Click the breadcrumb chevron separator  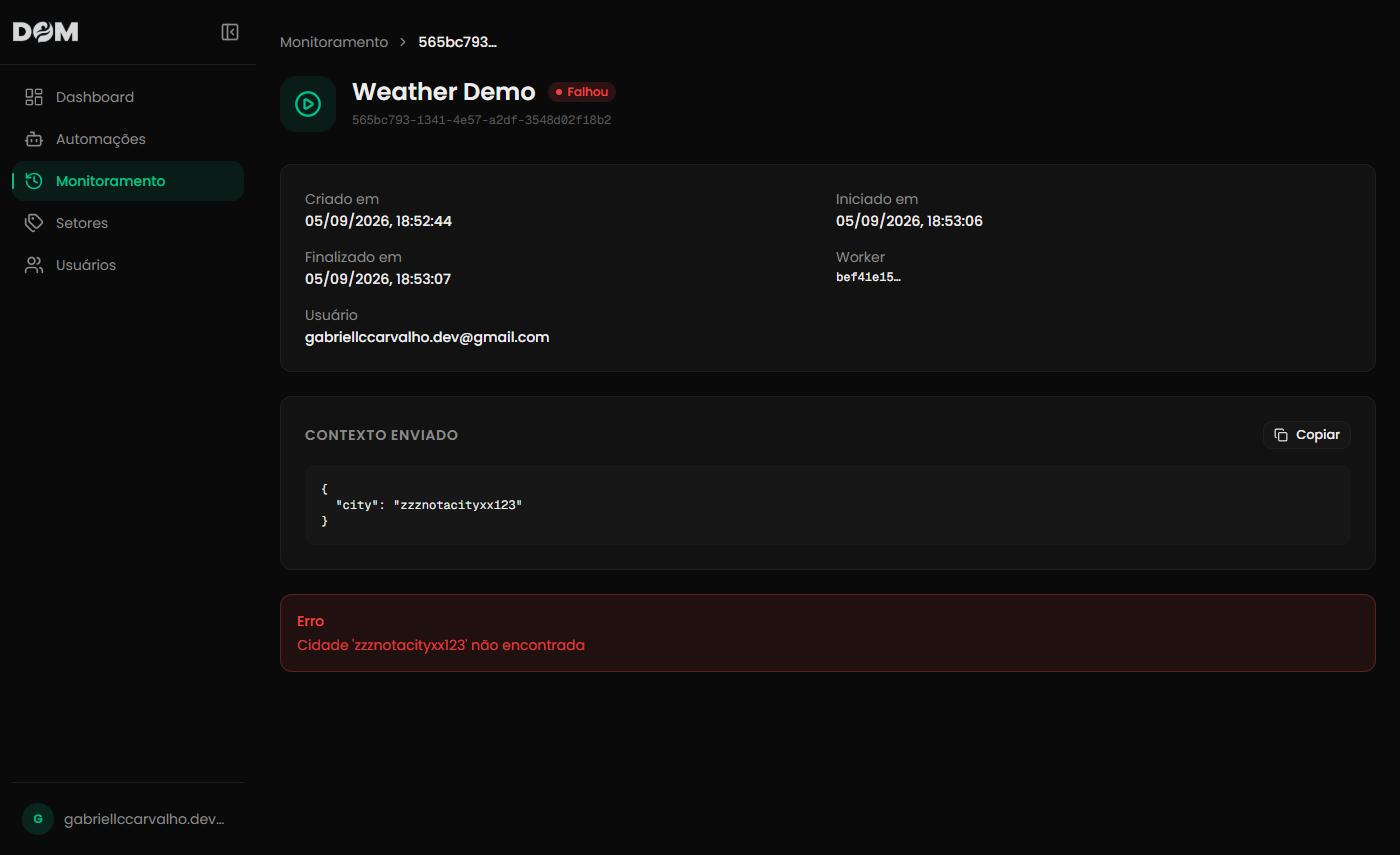pos(403,42)
